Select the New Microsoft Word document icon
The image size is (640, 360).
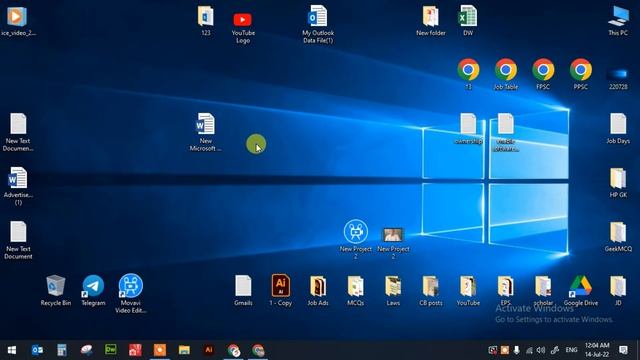coord(205,124)
